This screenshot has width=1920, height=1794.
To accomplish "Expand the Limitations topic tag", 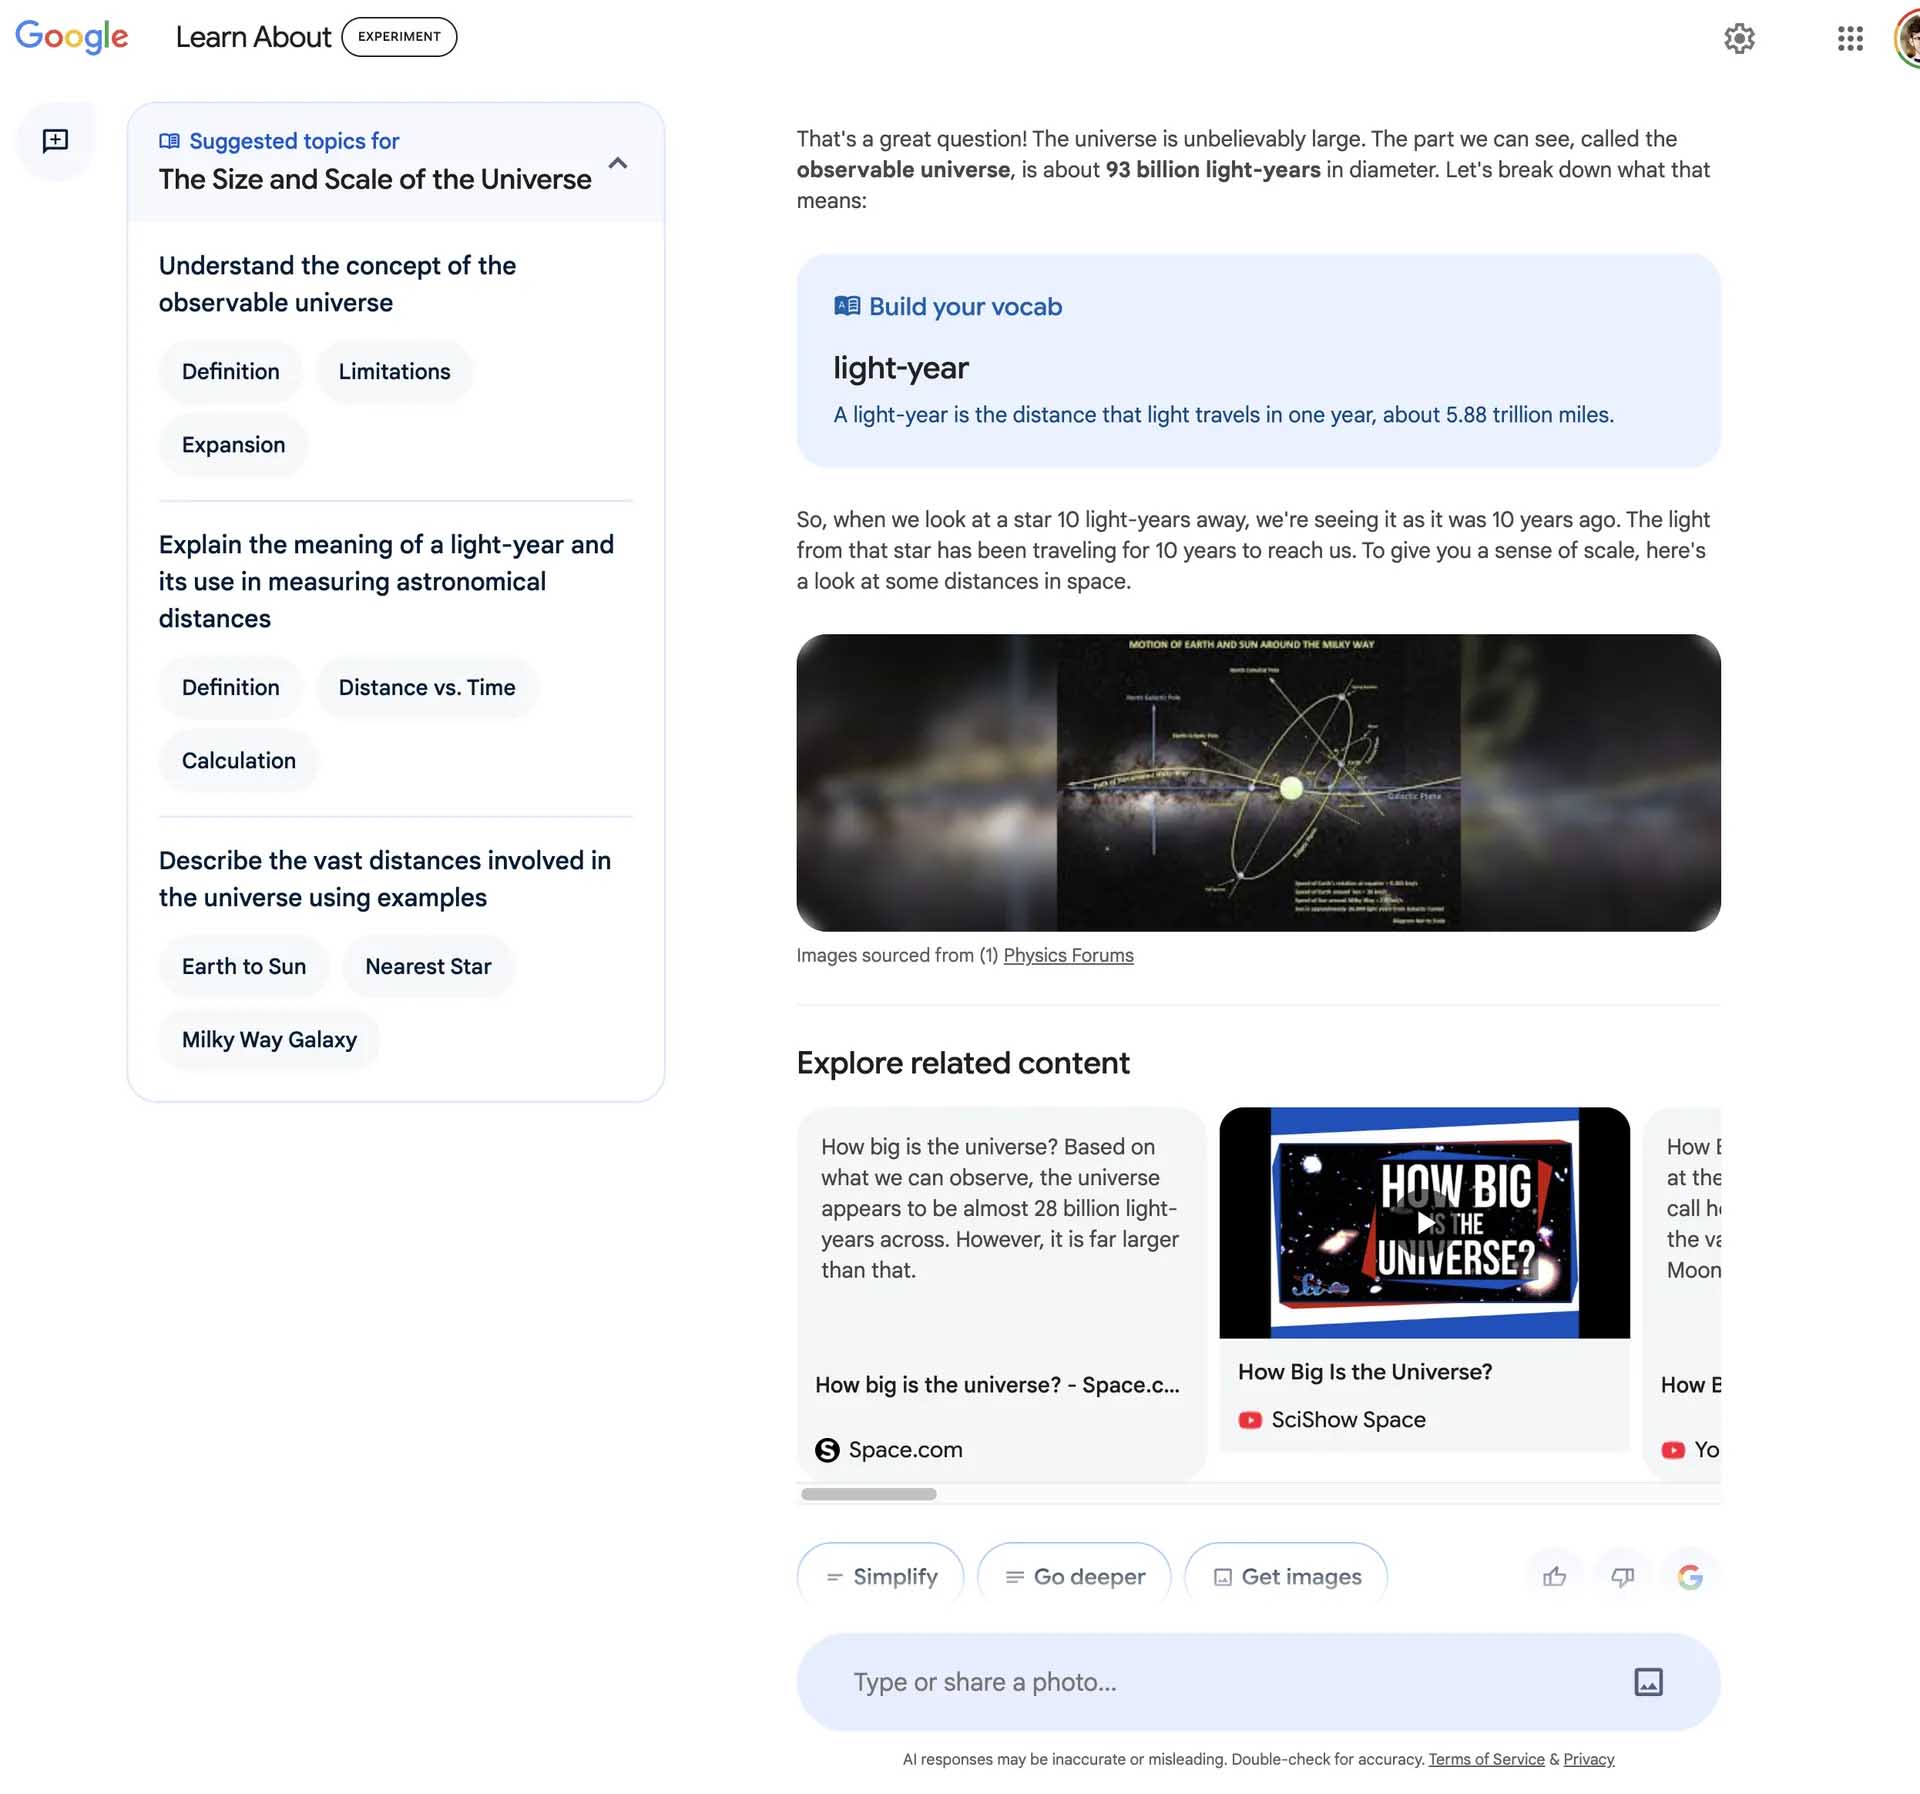I will coord(393,369).
